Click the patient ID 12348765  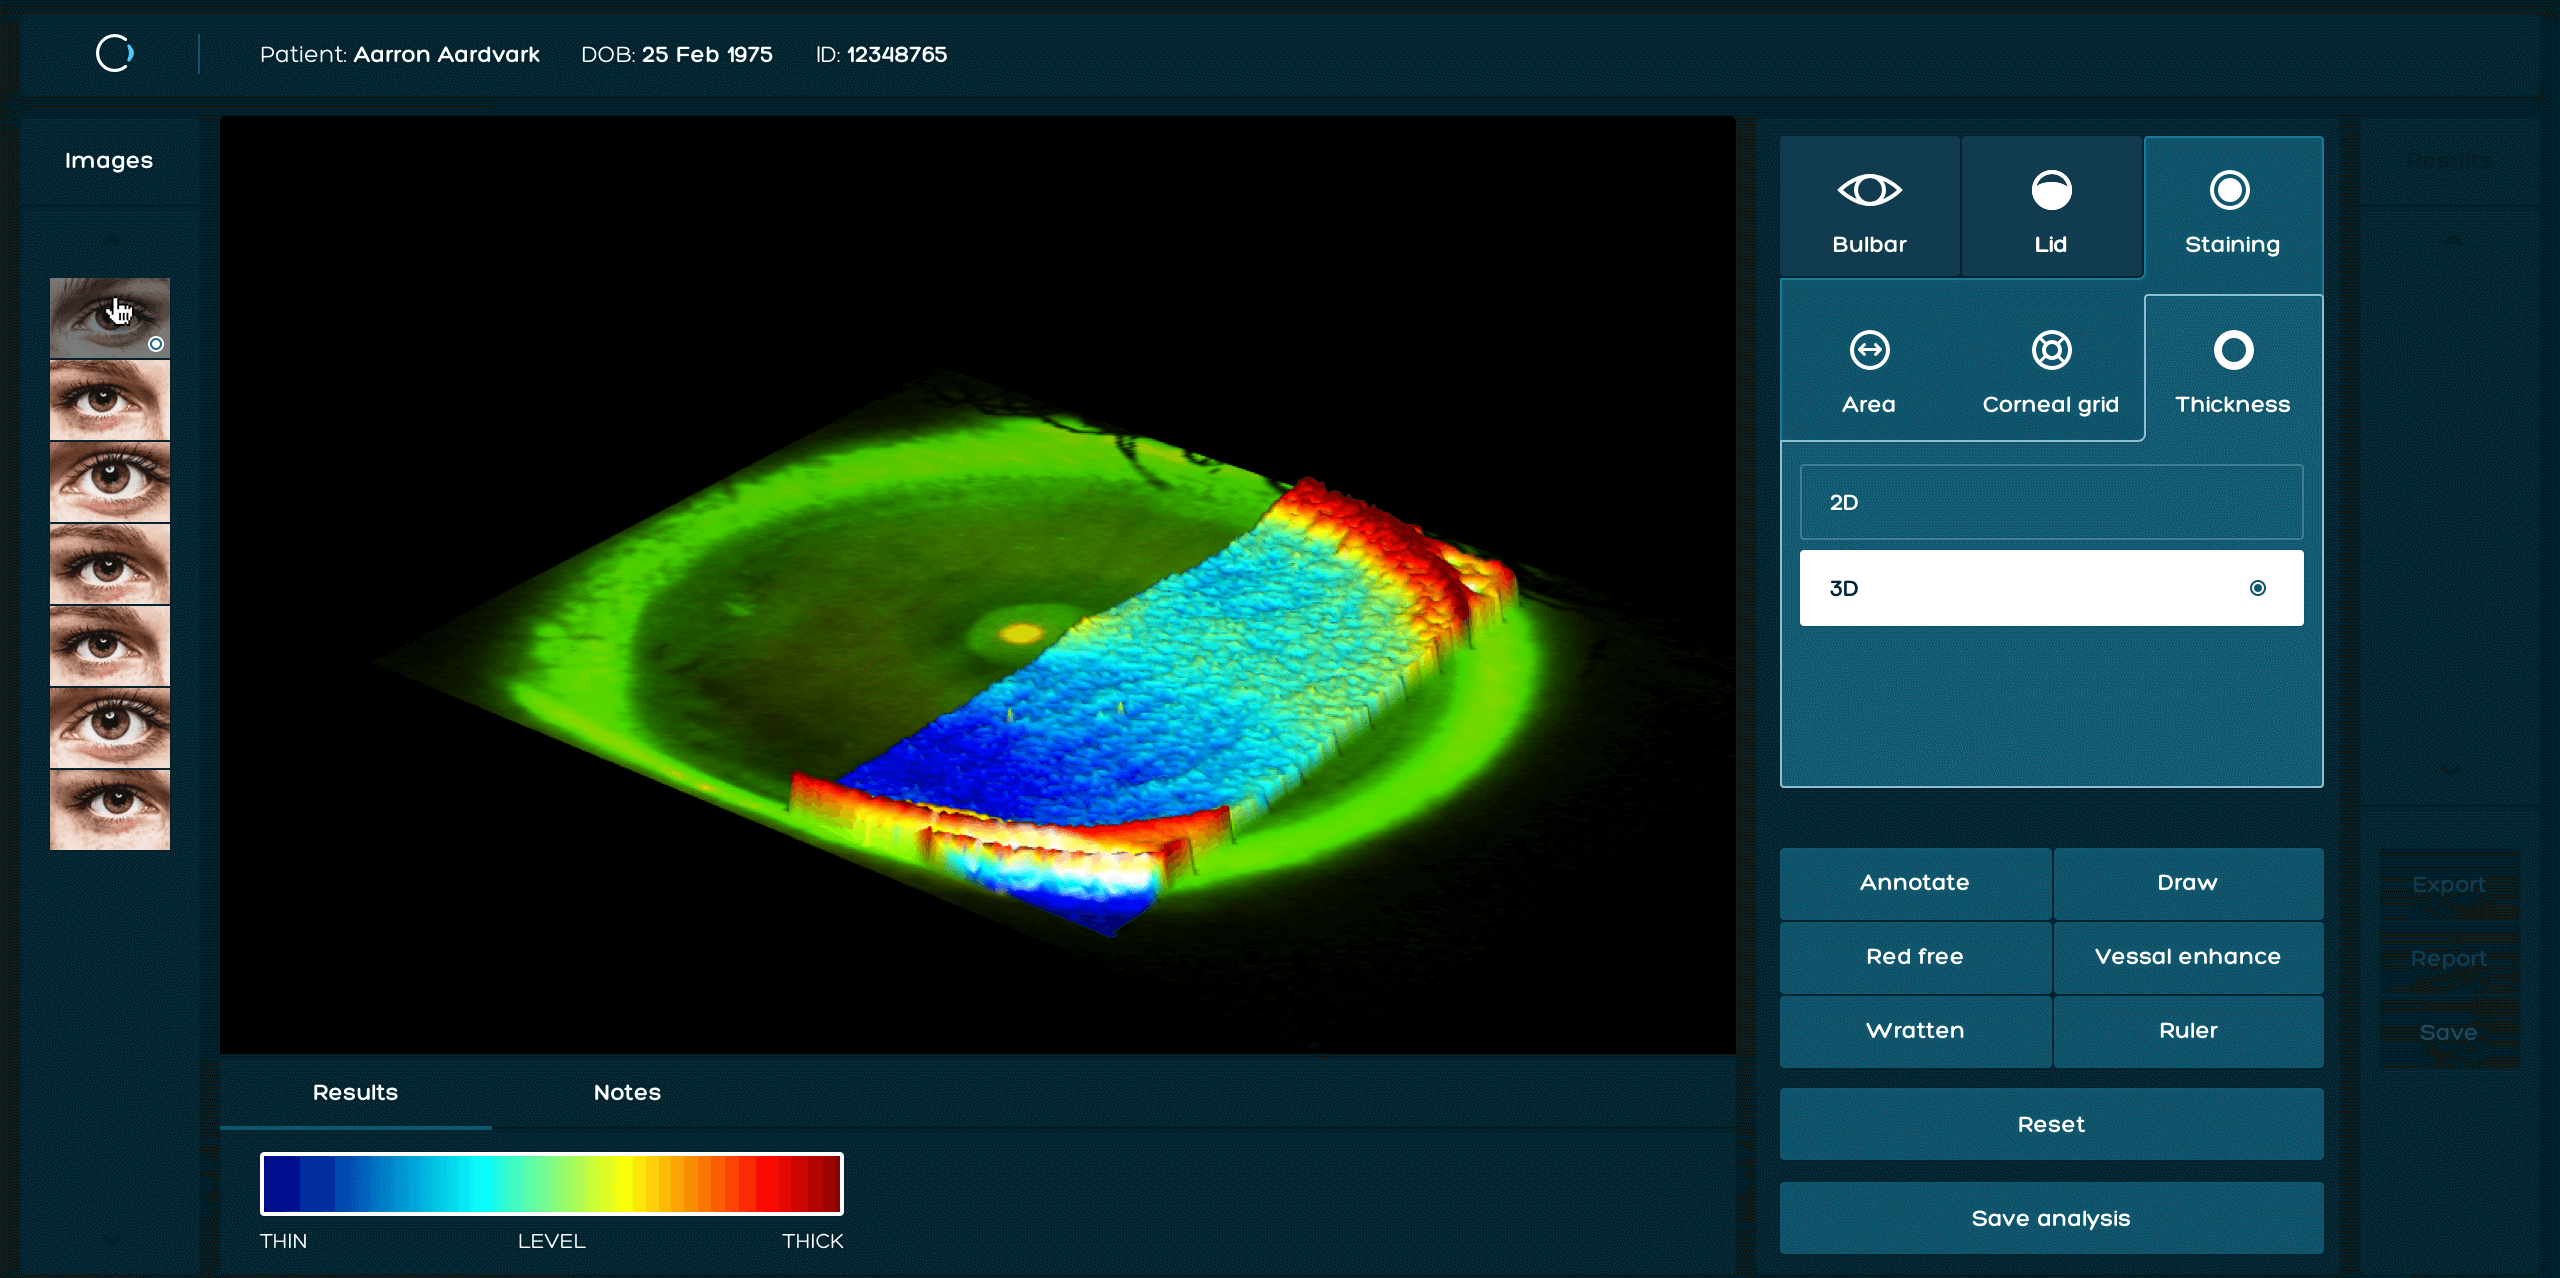tap(897, 54)
